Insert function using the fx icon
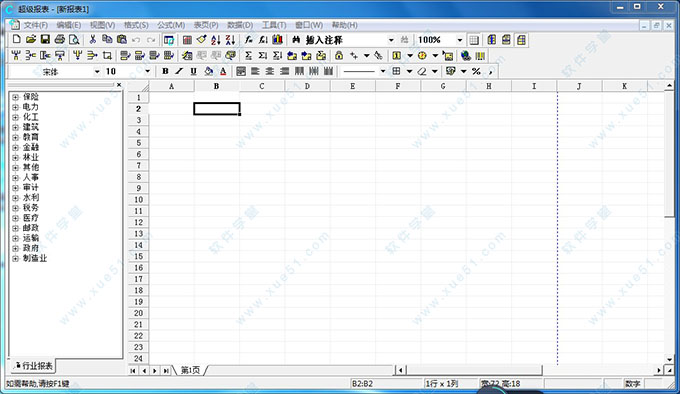This screenshot has height=394, width=680. pyautogui.click(x=248, y=40)
